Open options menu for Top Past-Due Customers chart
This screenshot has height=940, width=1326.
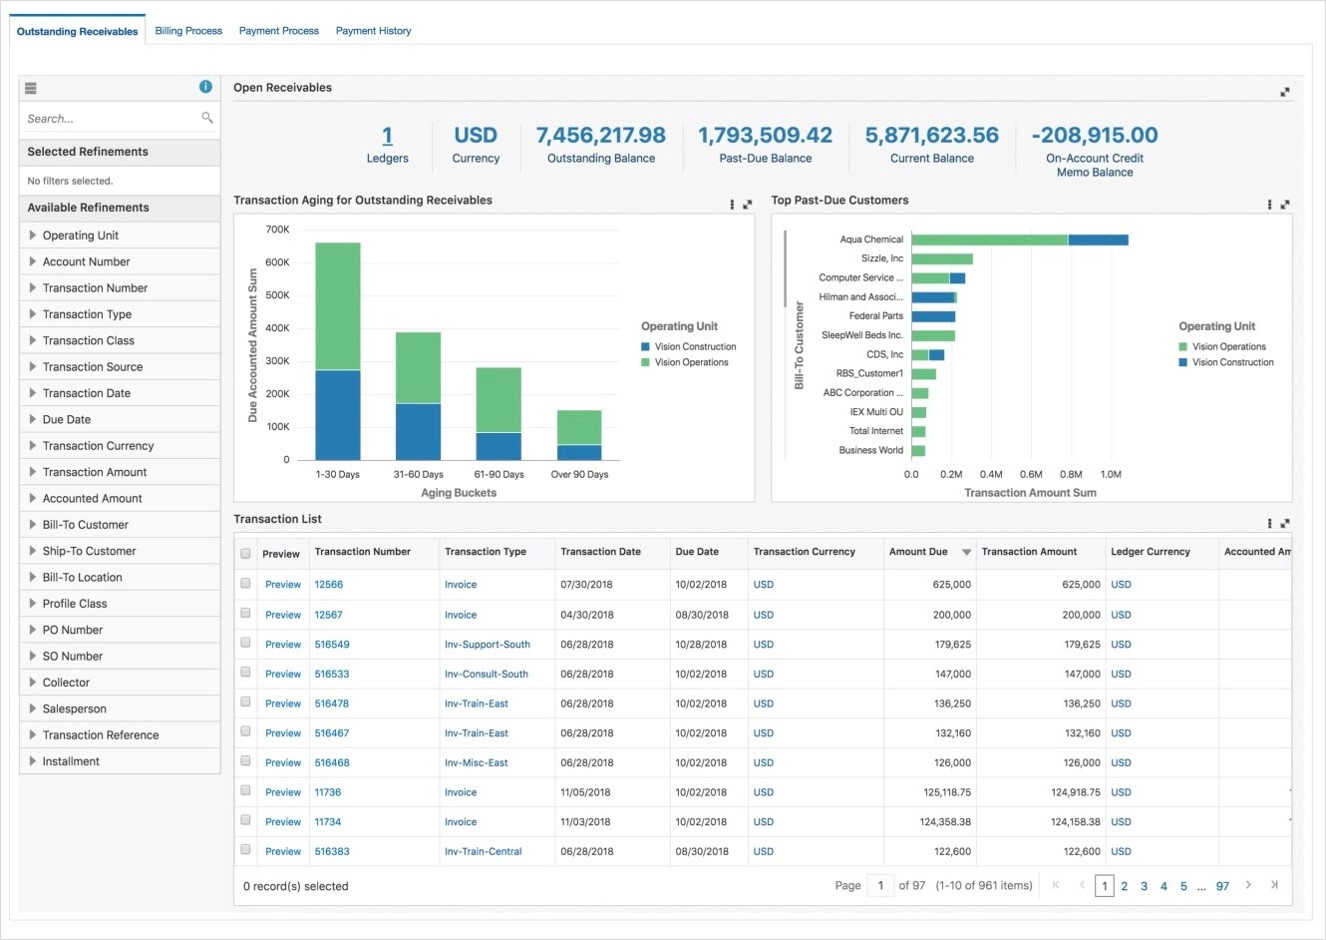point(1270,204)
